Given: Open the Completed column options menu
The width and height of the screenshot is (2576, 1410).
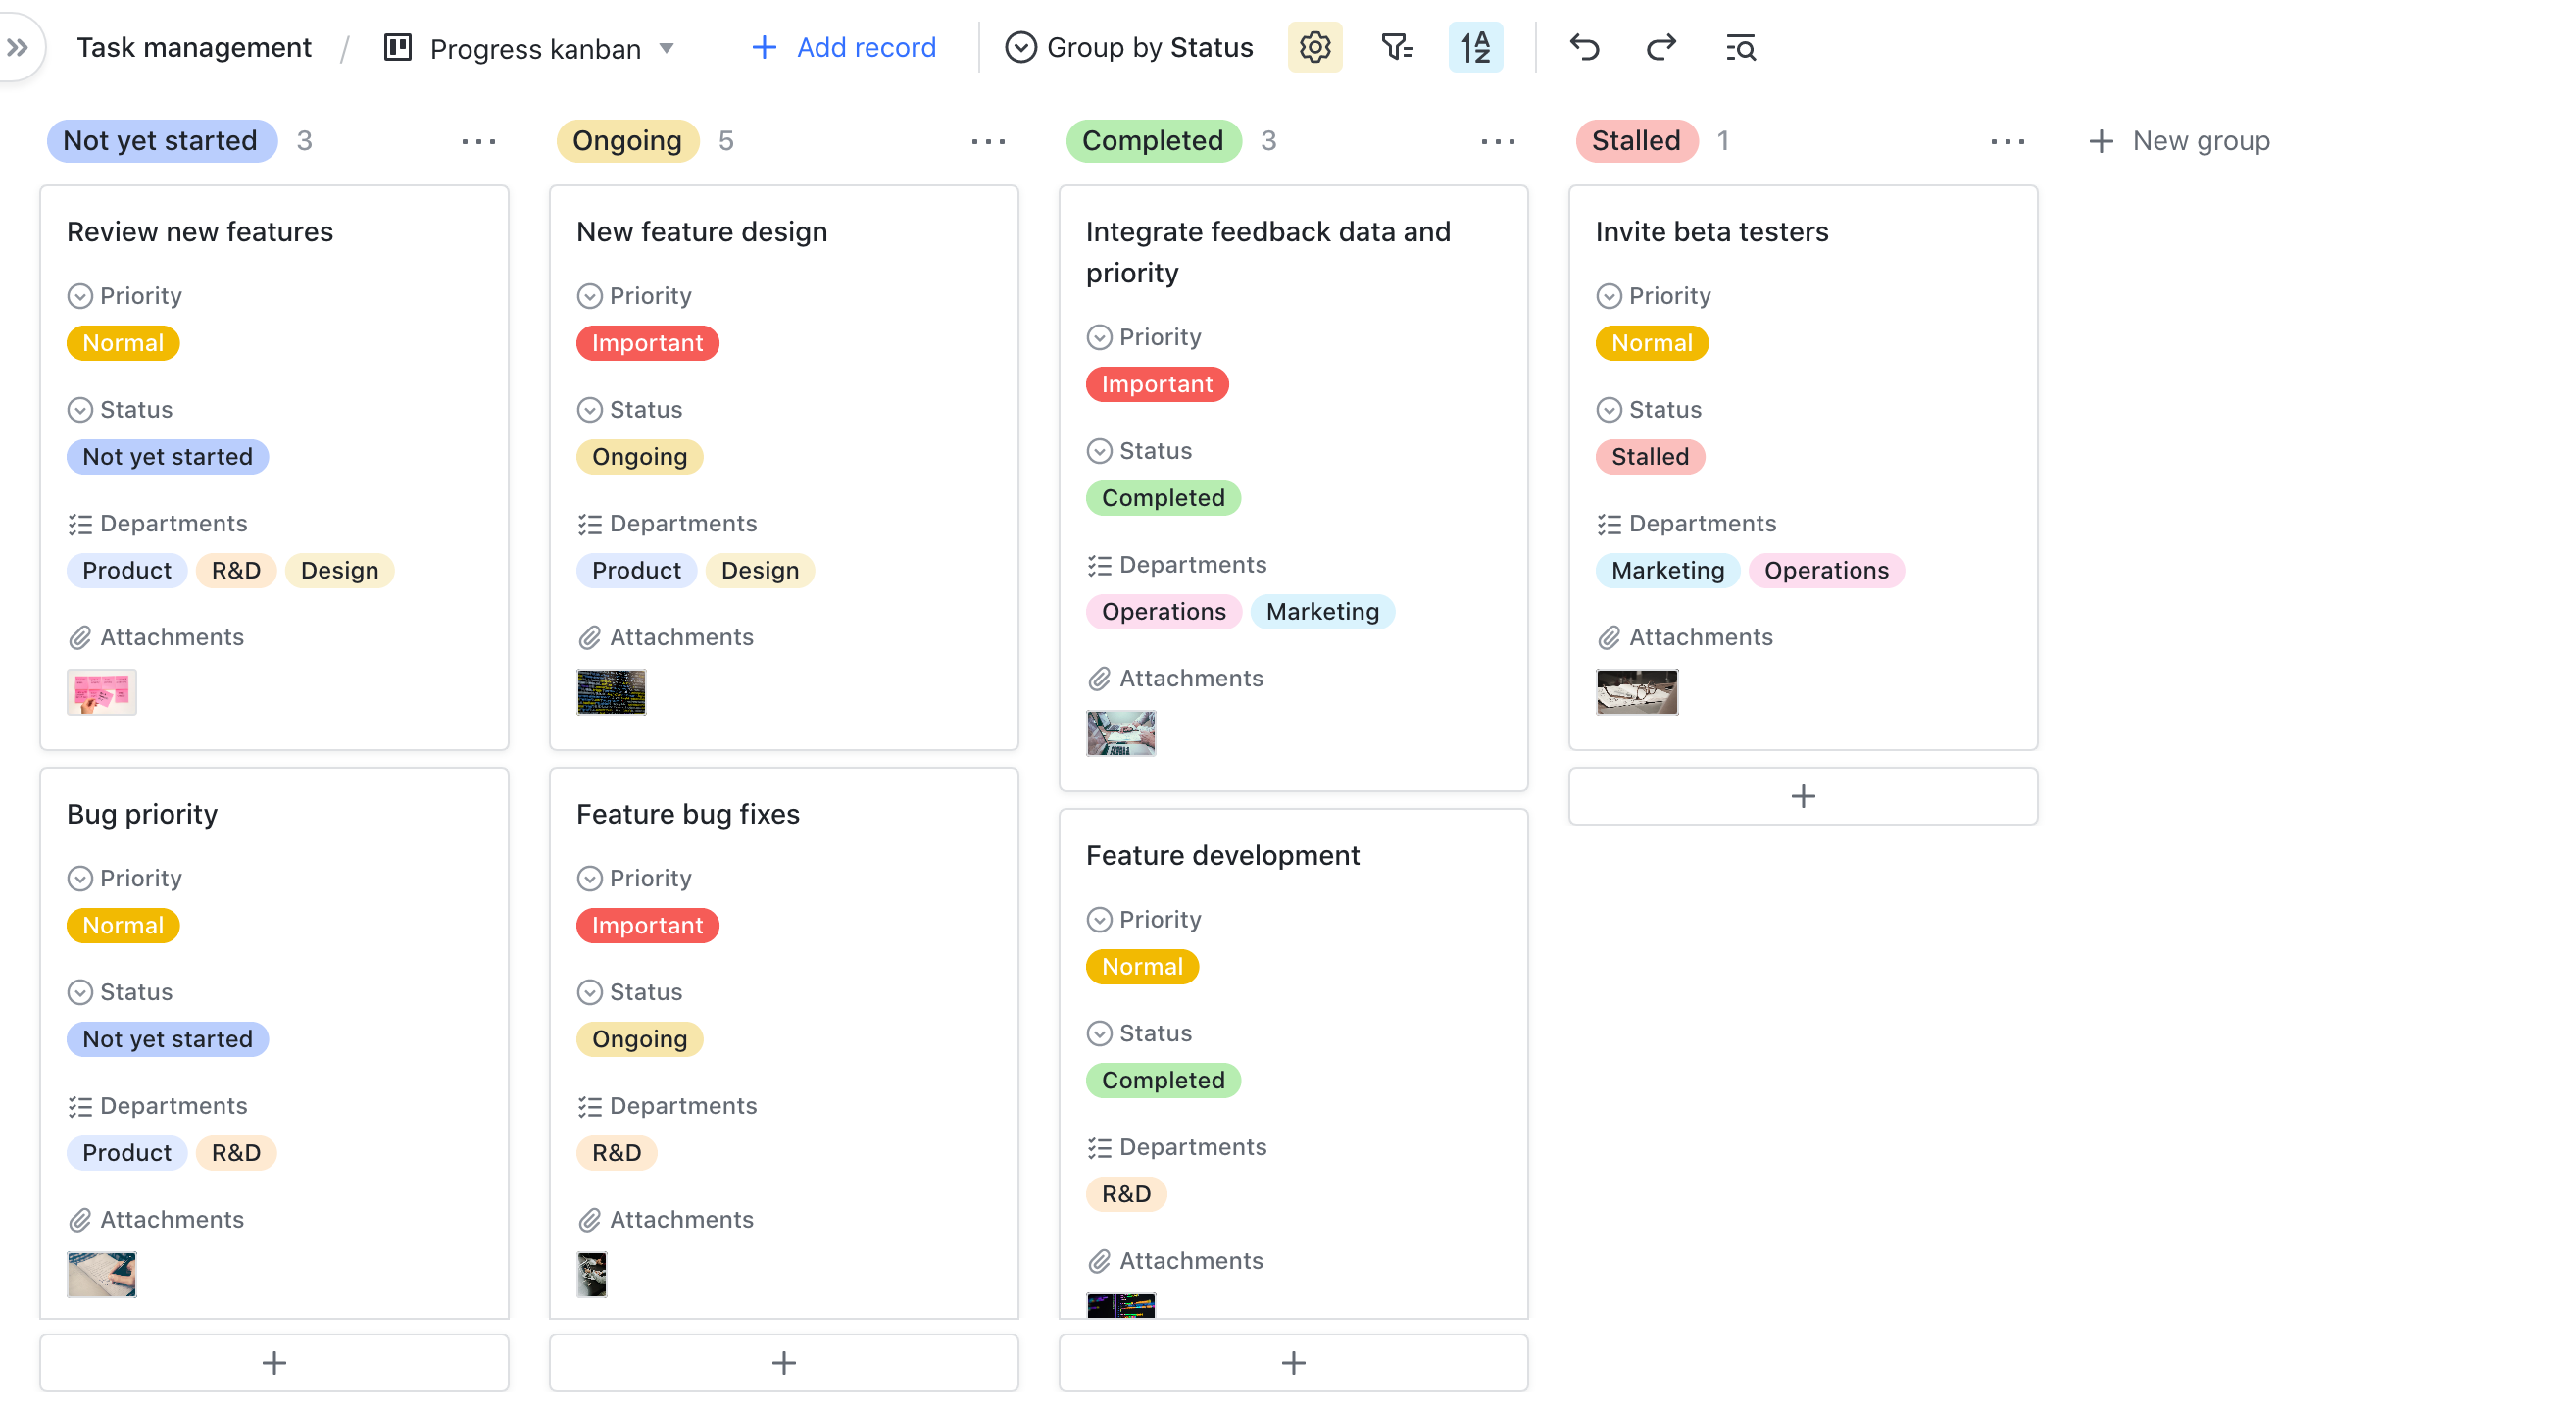Looking at the screenshot, I should pos(1497,141).
